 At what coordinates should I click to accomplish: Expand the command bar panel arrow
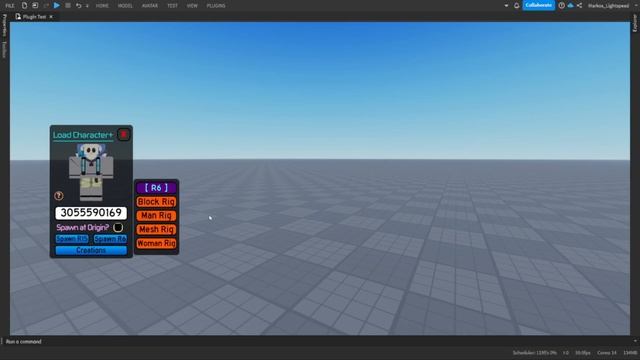click(635, 341)
